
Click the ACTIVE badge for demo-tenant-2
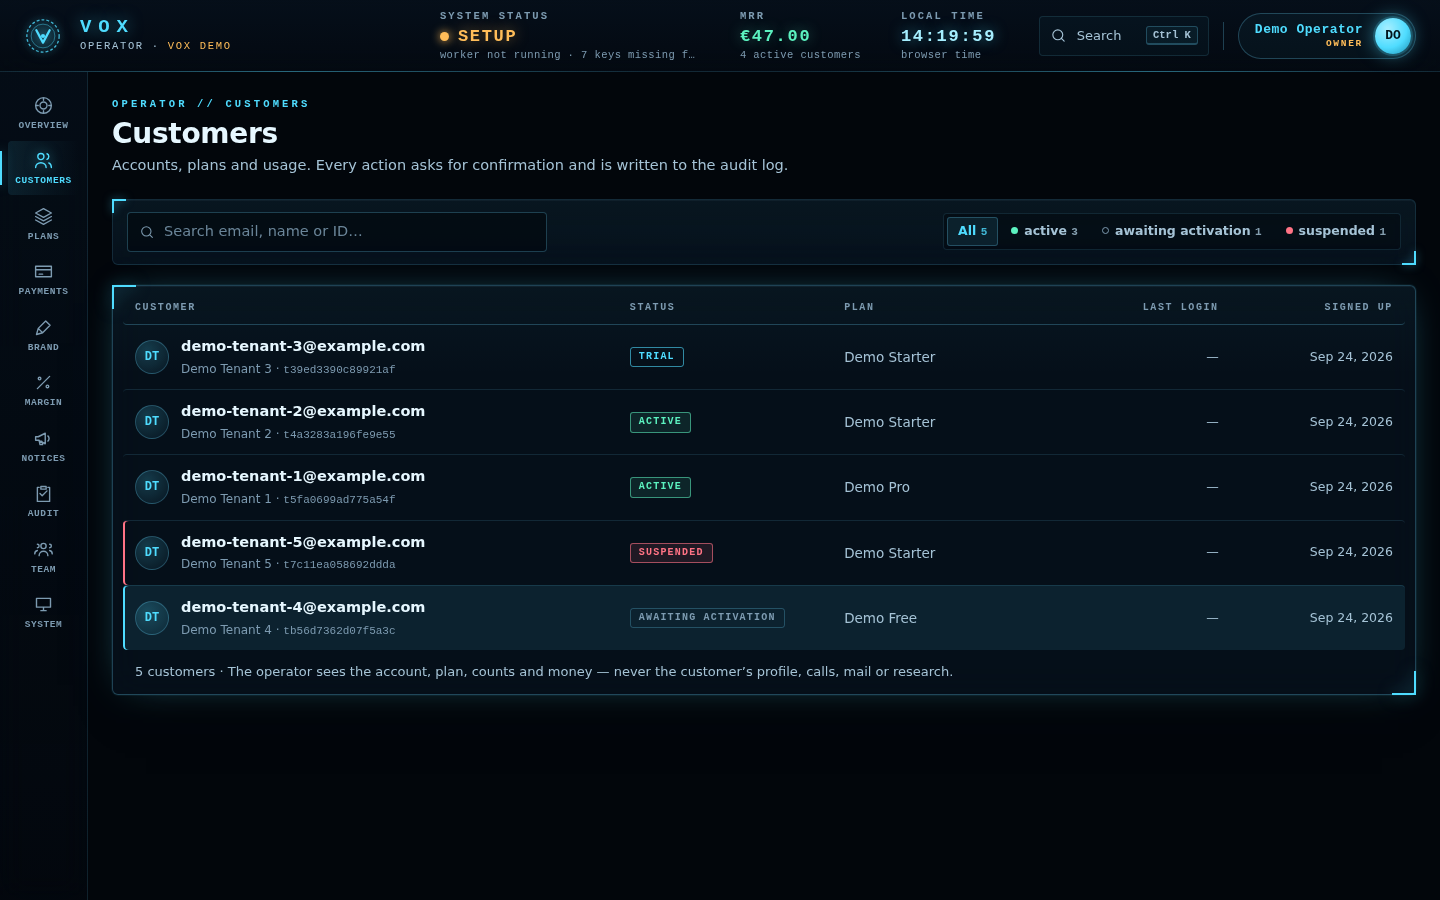coord(660,422)
